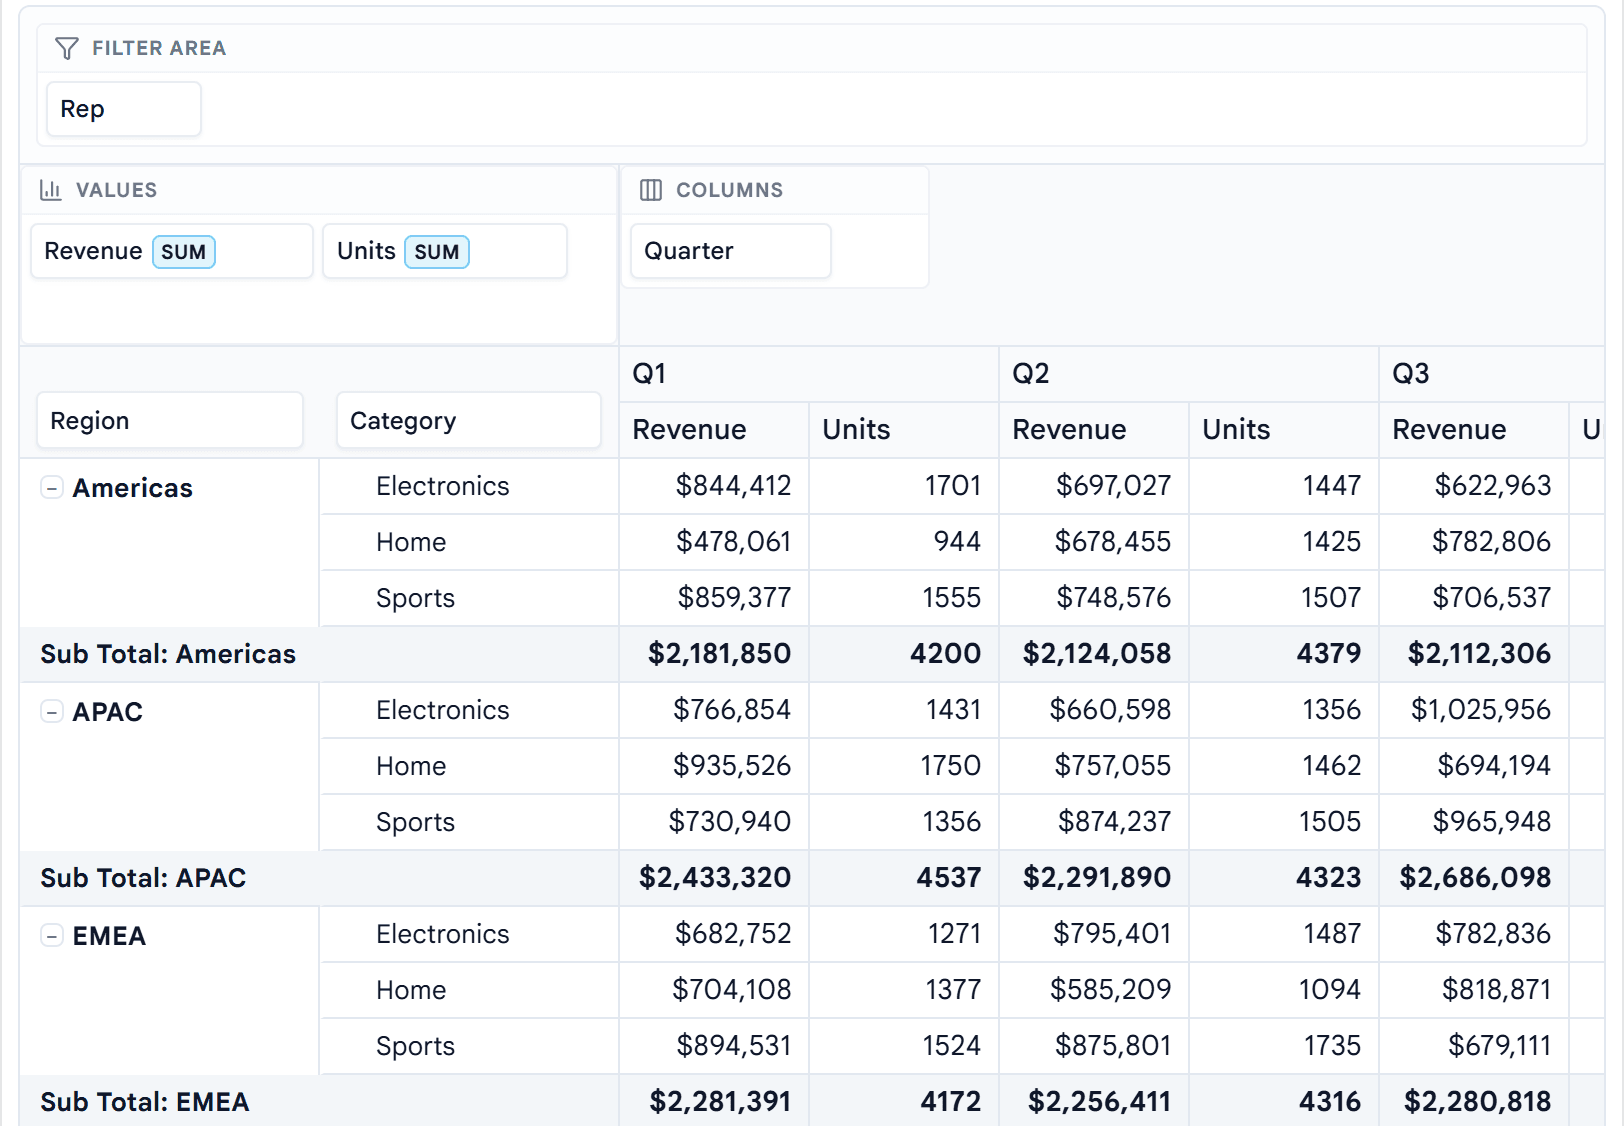Collapse the APAC region group
This screenshot has width=1624, height=1126.
(x=52, y=712)
